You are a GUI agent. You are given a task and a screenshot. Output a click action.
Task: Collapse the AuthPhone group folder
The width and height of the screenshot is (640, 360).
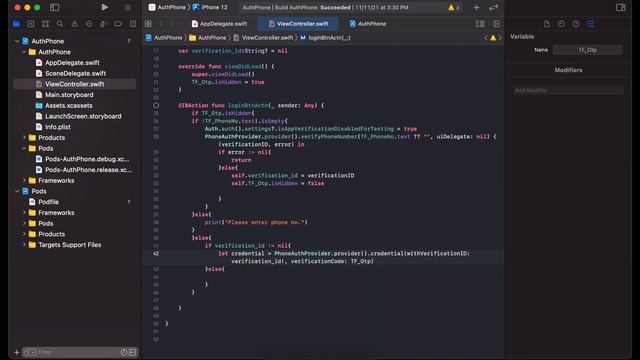(x=24, y=52)
